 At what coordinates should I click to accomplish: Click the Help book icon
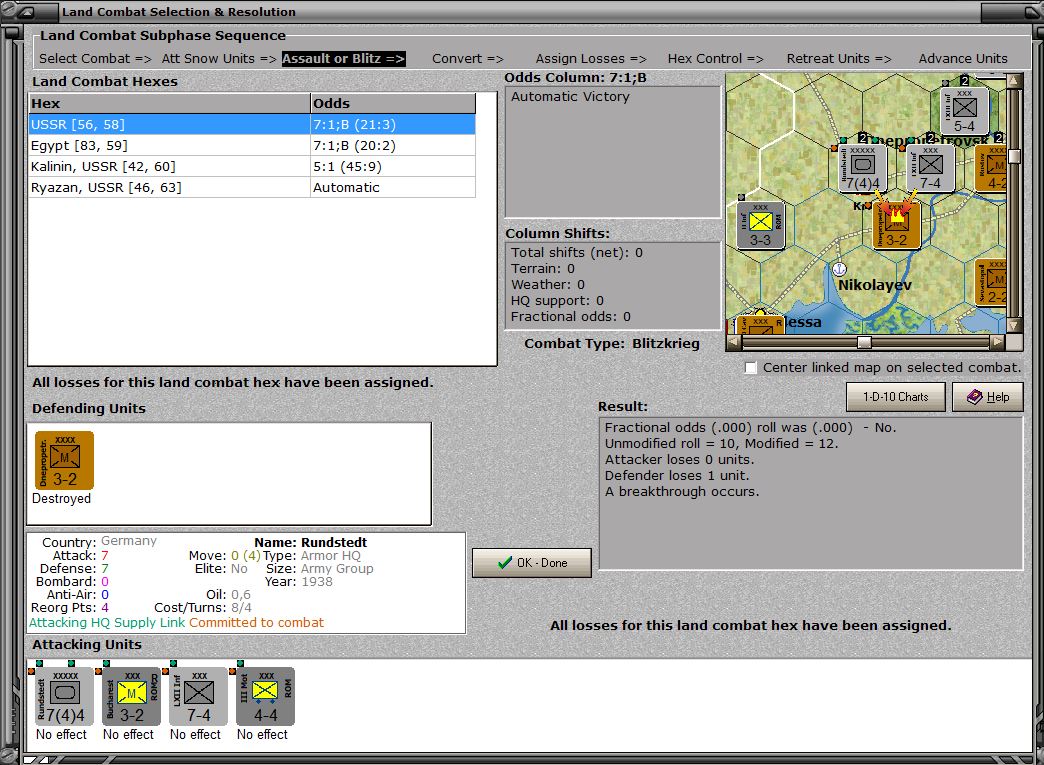975,397
